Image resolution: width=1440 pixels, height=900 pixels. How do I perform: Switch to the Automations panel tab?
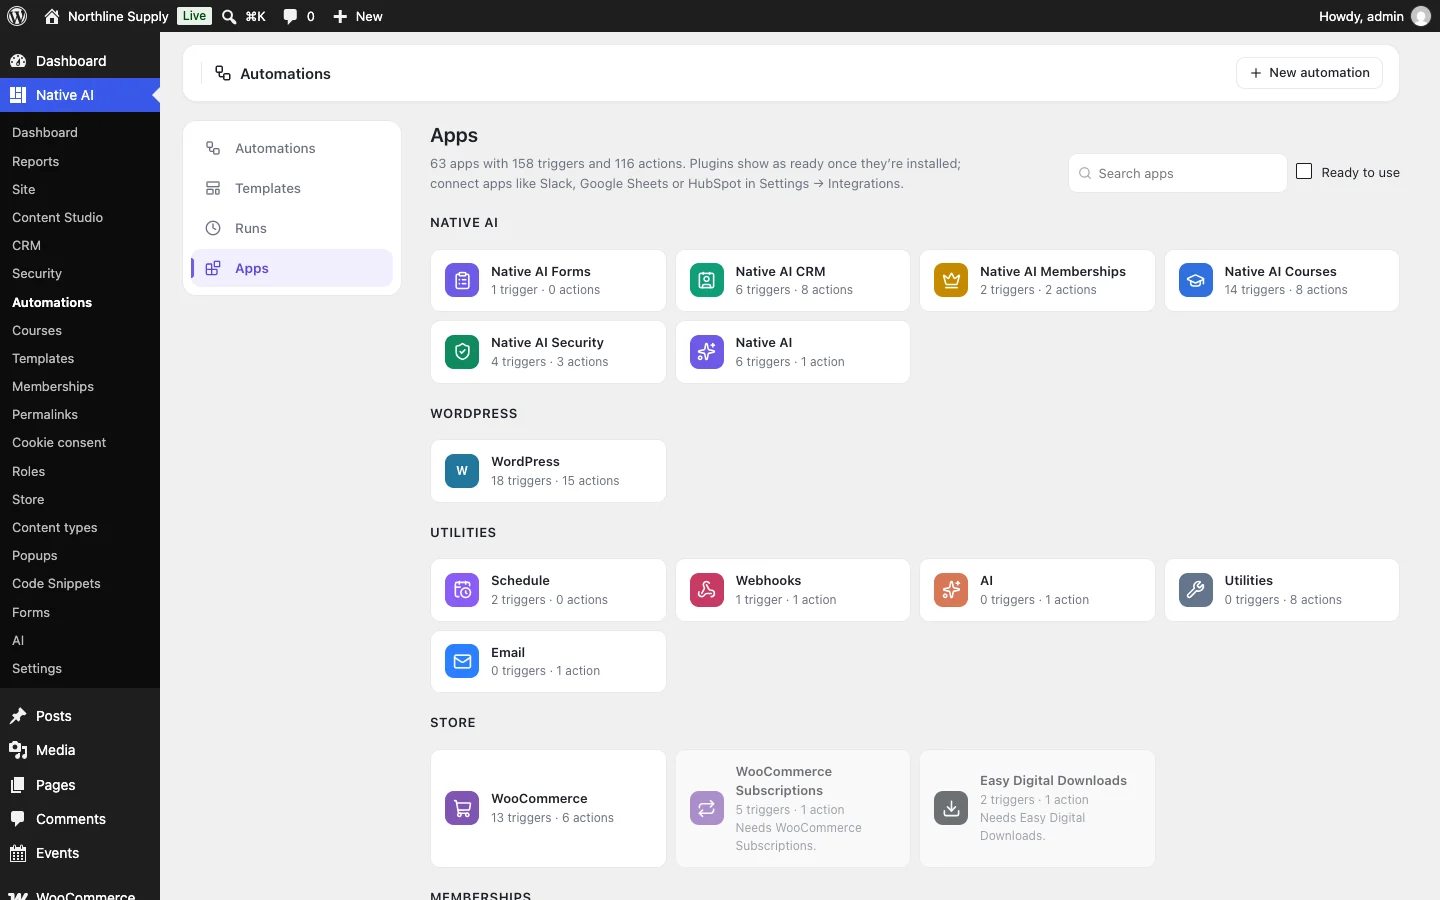pyautogui.click(x=292, y=148)
